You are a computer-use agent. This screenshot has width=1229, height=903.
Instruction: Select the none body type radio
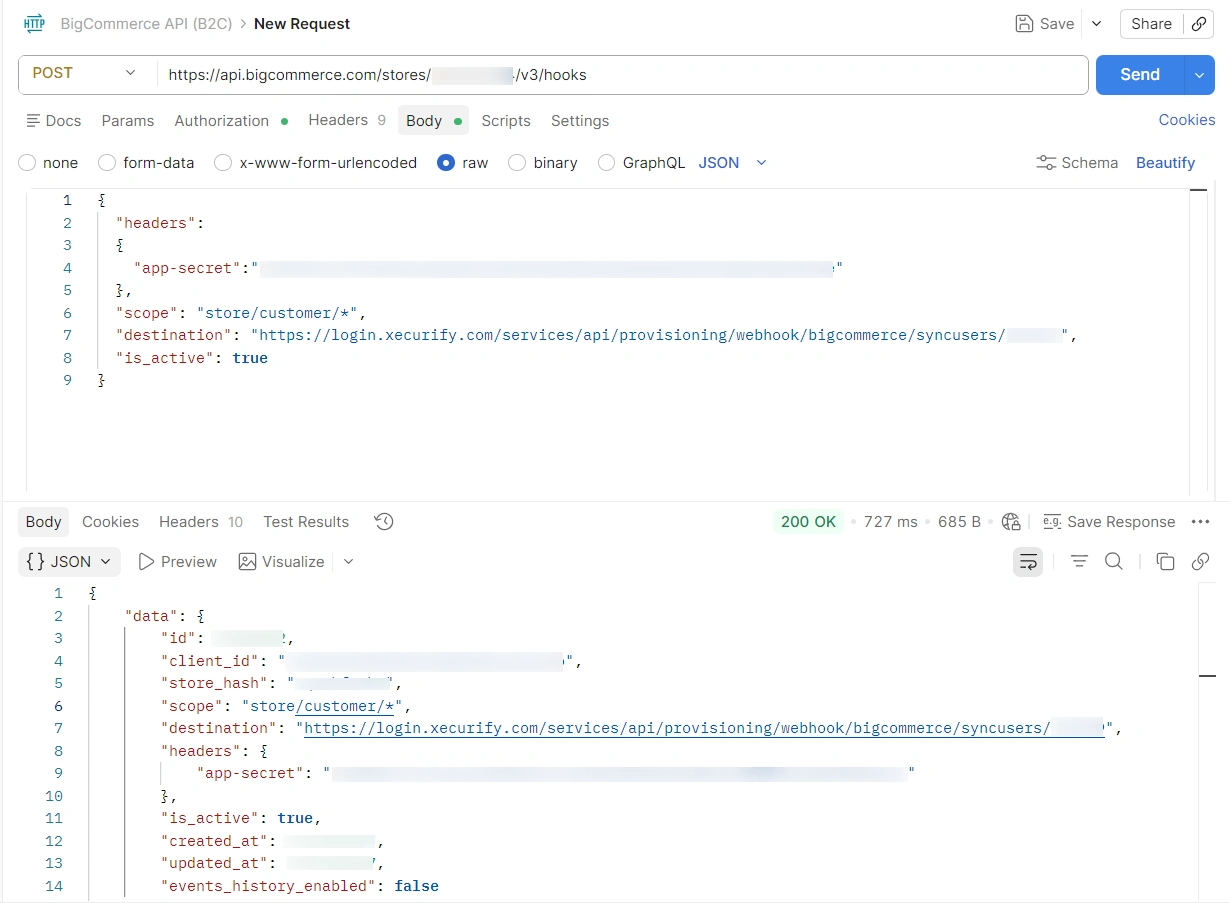coord(27,163)
